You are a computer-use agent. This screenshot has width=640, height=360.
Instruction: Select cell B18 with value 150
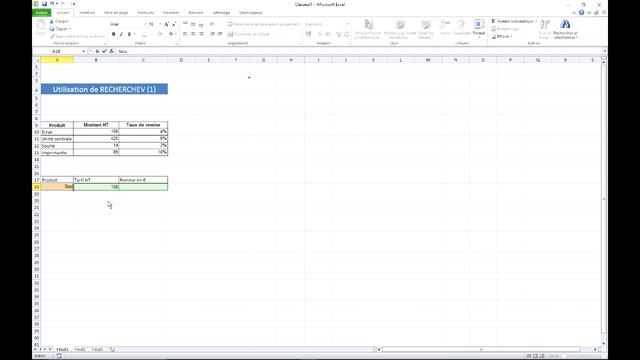[x=96, y=187]
